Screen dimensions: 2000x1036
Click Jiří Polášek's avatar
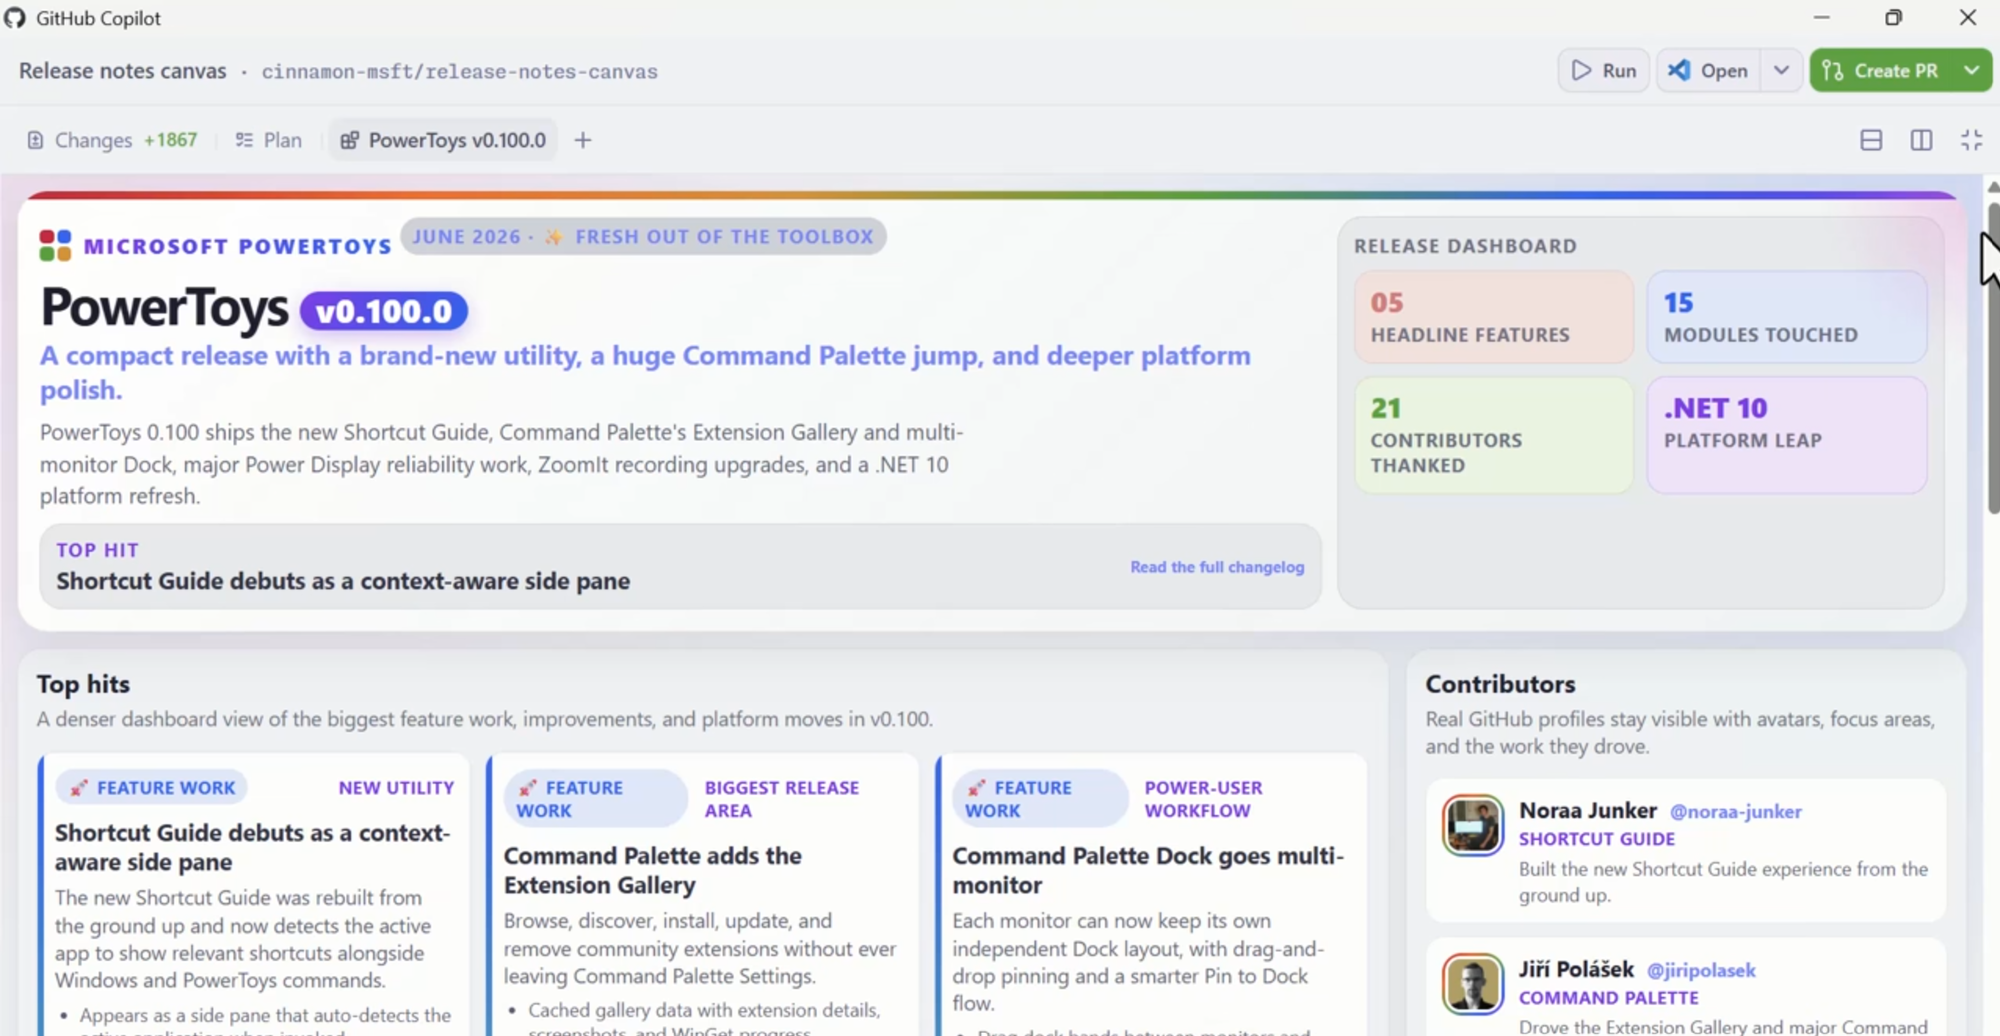1472,984
